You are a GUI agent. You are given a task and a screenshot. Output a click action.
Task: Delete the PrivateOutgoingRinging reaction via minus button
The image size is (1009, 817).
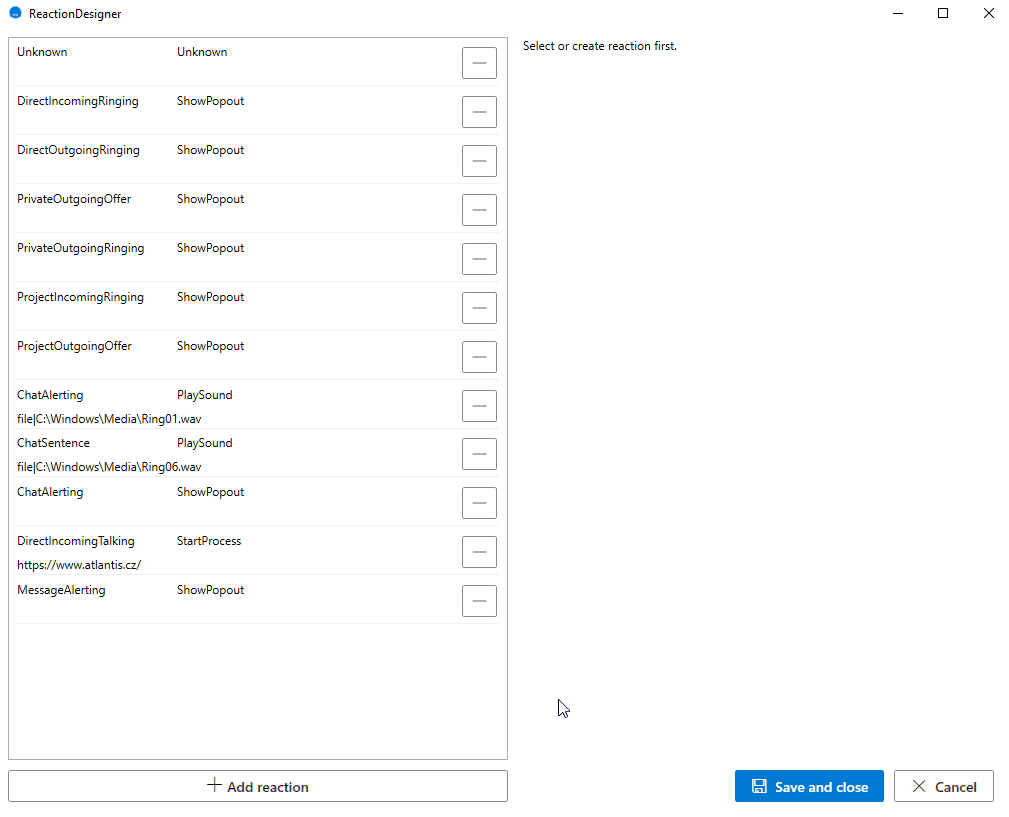[479, 259]
